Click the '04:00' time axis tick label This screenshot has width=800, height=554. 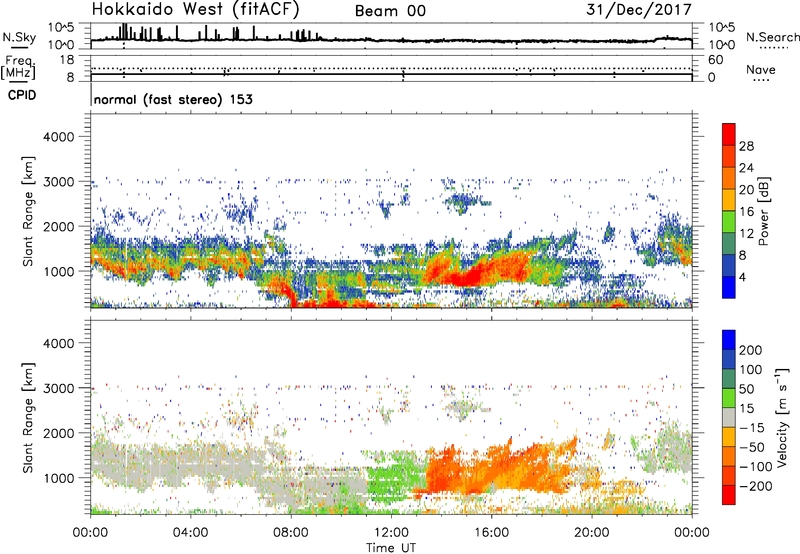pos(190,533)
